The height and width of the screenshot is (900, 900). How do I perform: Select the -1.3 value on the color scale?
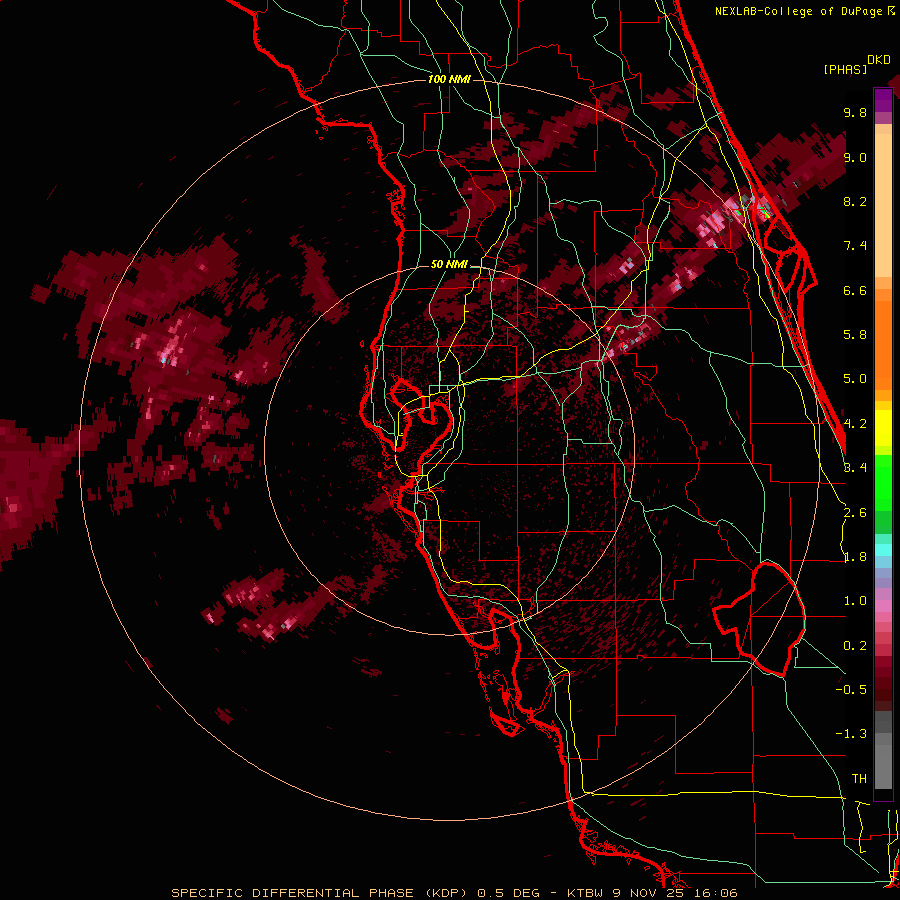851,734
